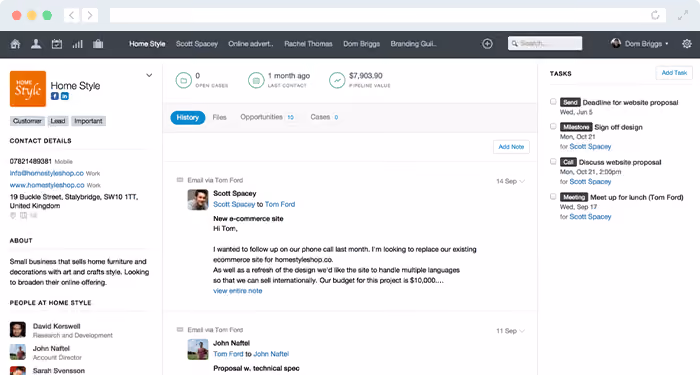Screen dimensions: 700x375
Task: Open the settings gear icon
Action: point(687,44)
